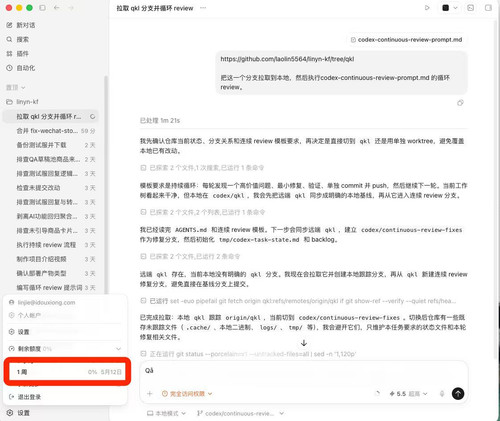Screen dimensions: 500x421
Task: Open the '编写循环 review 提示词' thread
Action: pyautogui.click(x=50, y=288)
